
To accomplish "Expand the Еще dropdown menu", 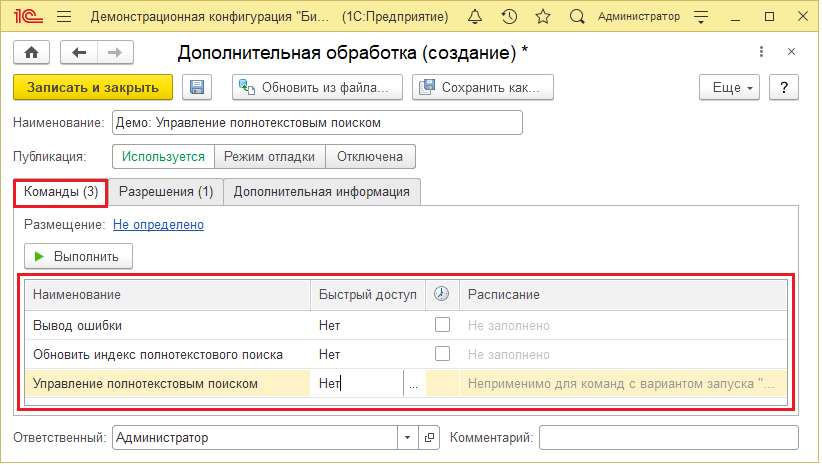I will coord(729,87).
